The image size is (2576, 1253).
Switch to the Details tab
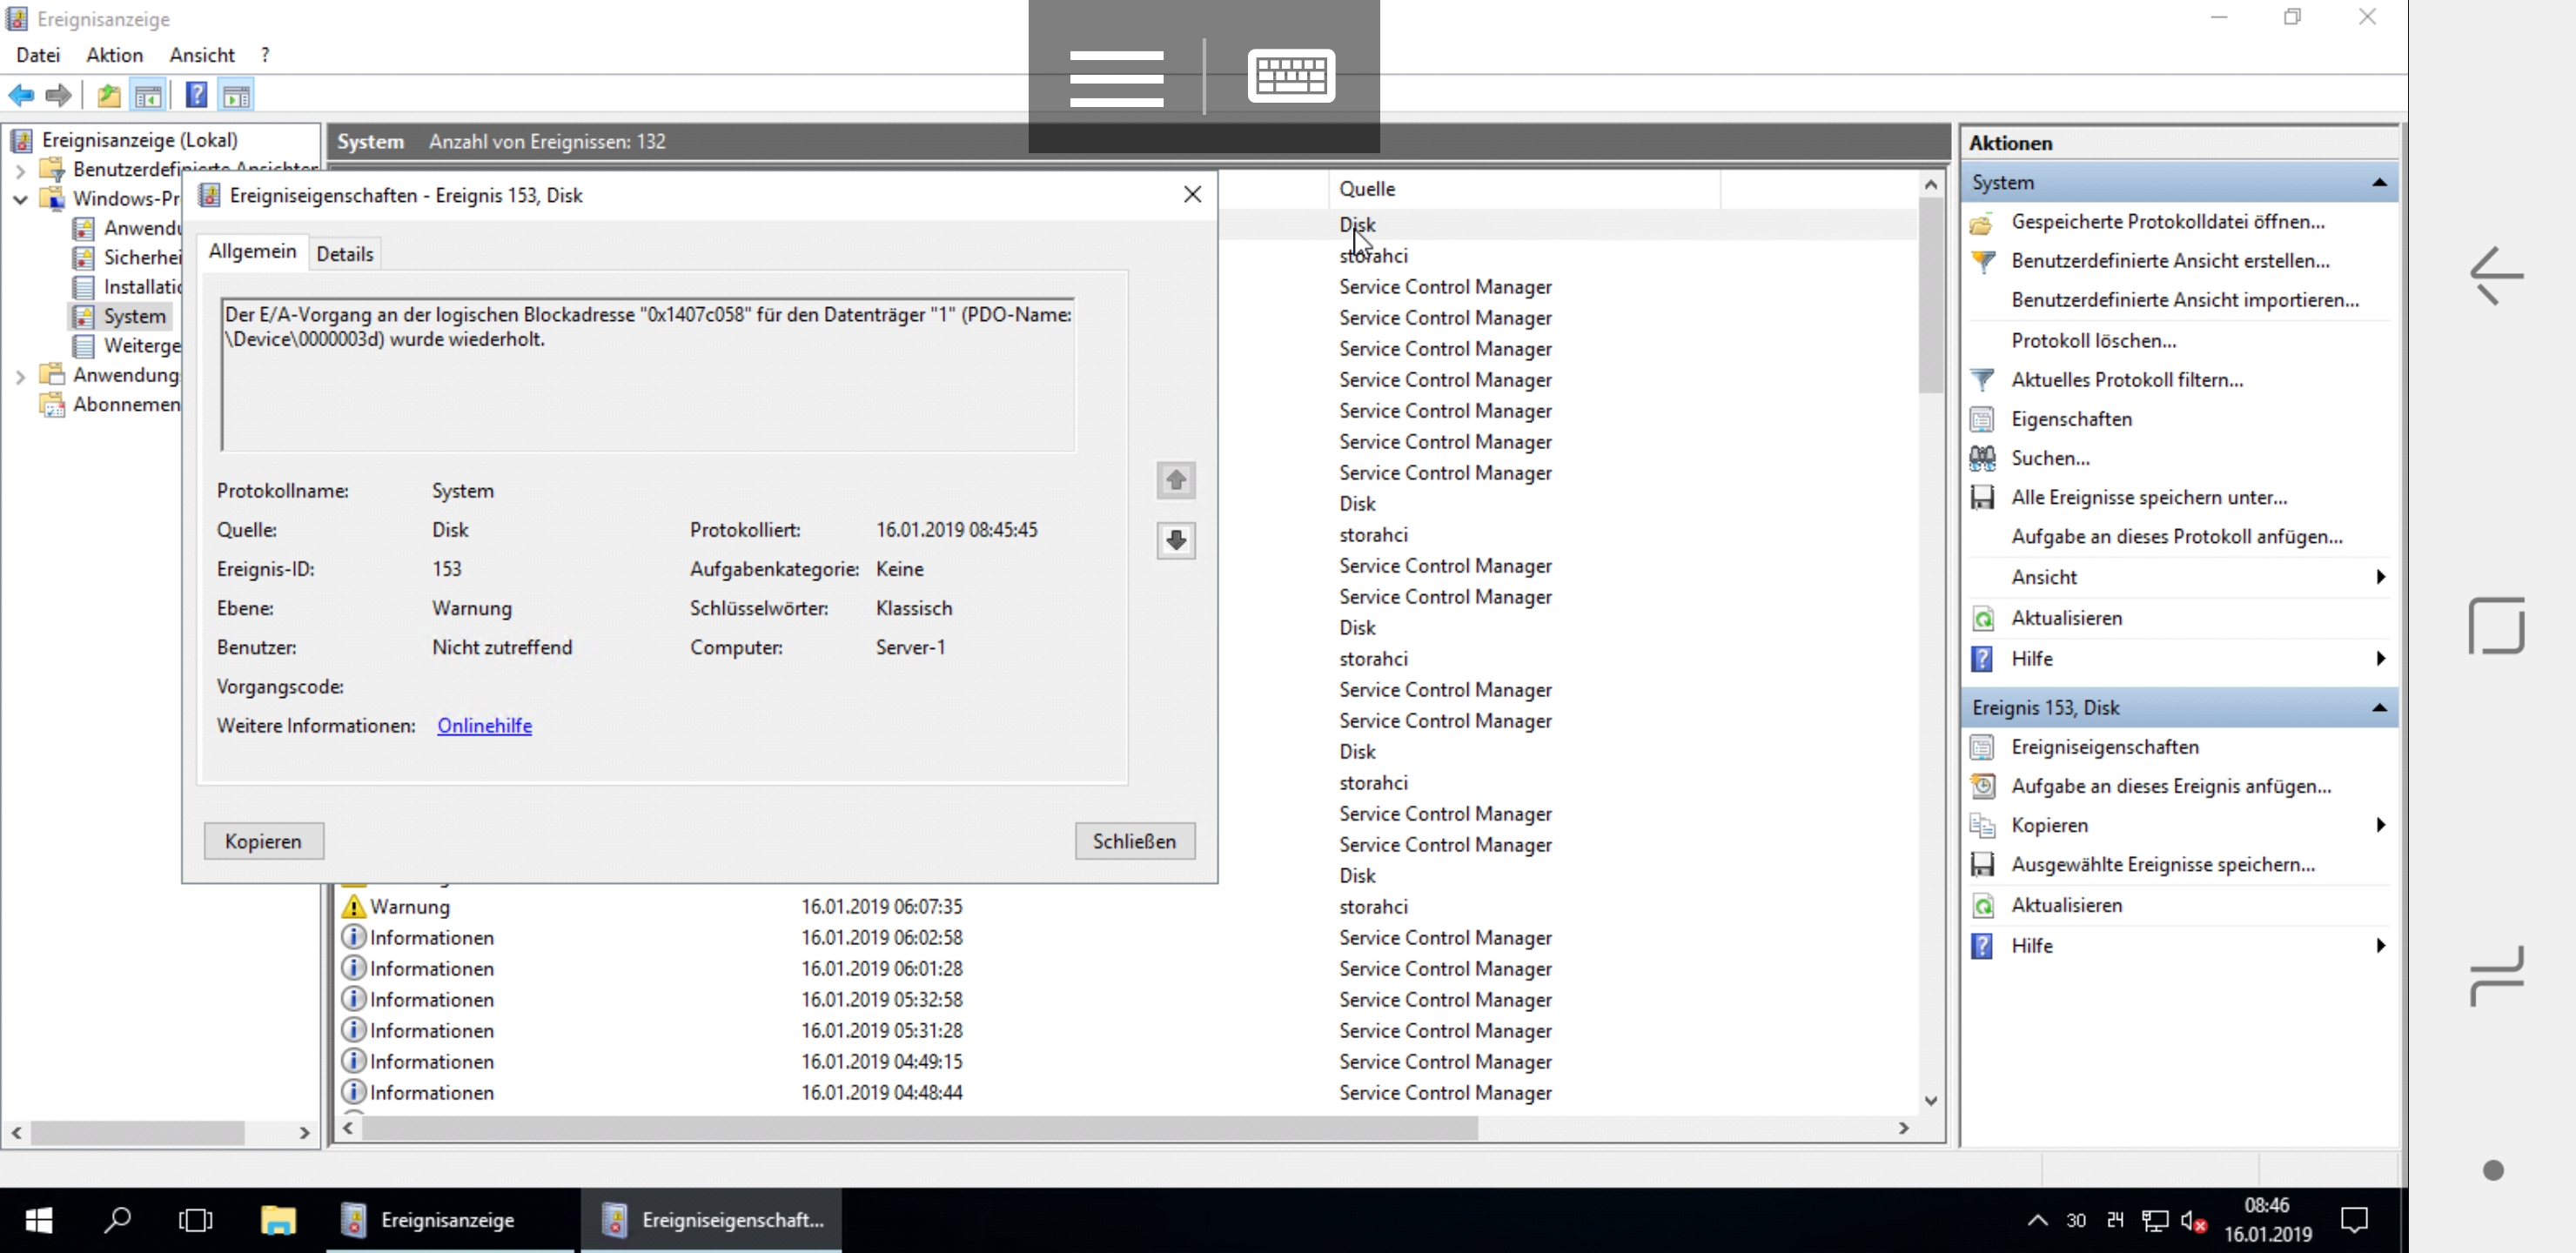coord(345,254)
